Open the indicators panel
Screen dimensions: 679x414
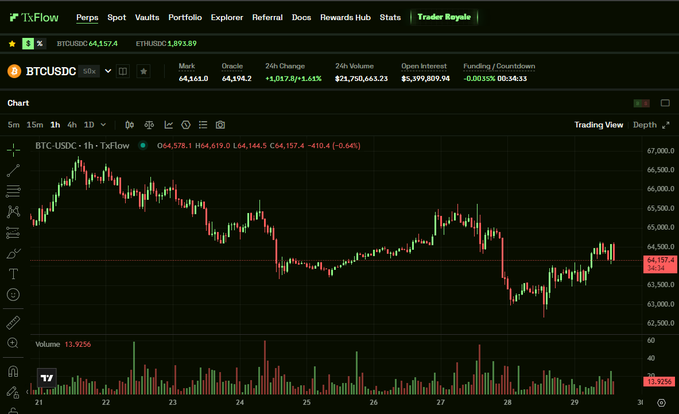tap(168, 125)
